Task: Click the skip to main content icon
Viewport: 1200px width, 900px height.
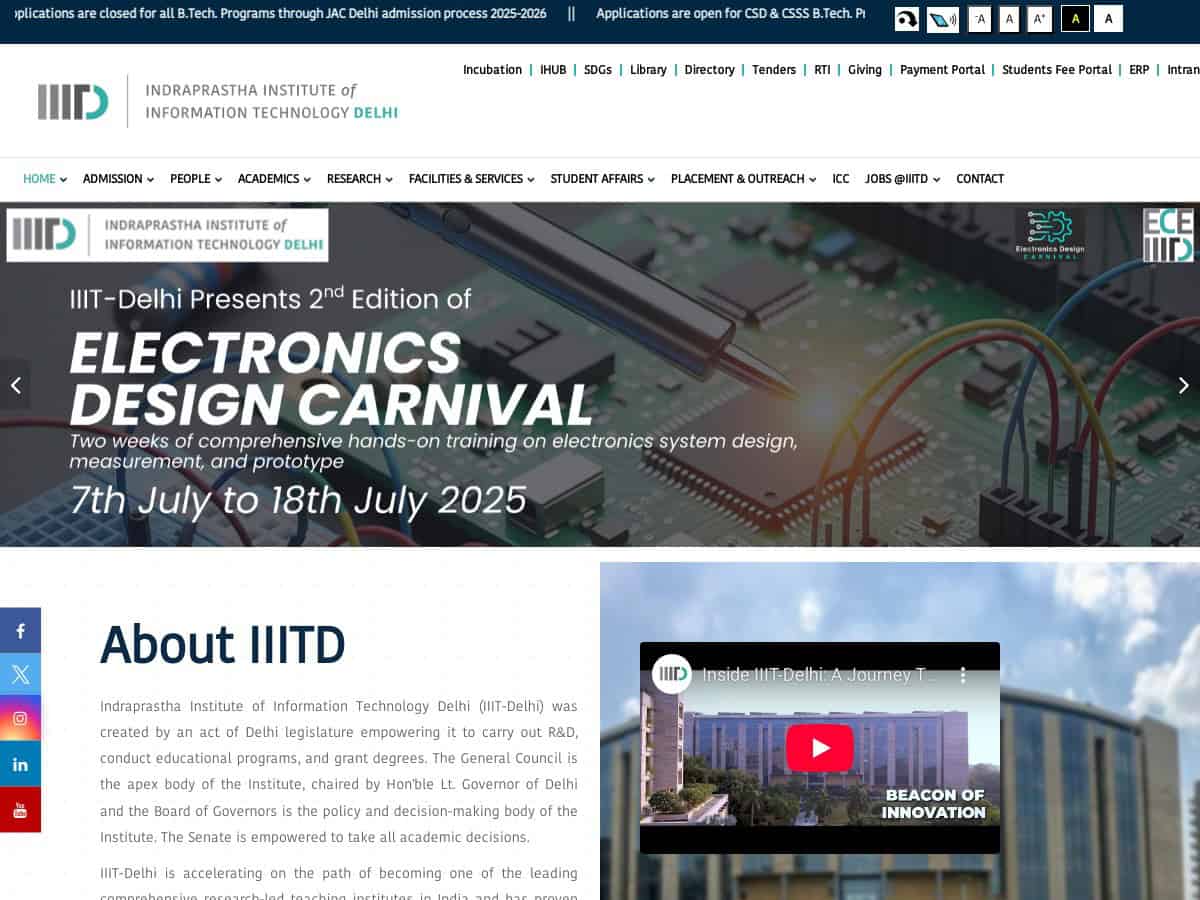Action: (906, 19)
